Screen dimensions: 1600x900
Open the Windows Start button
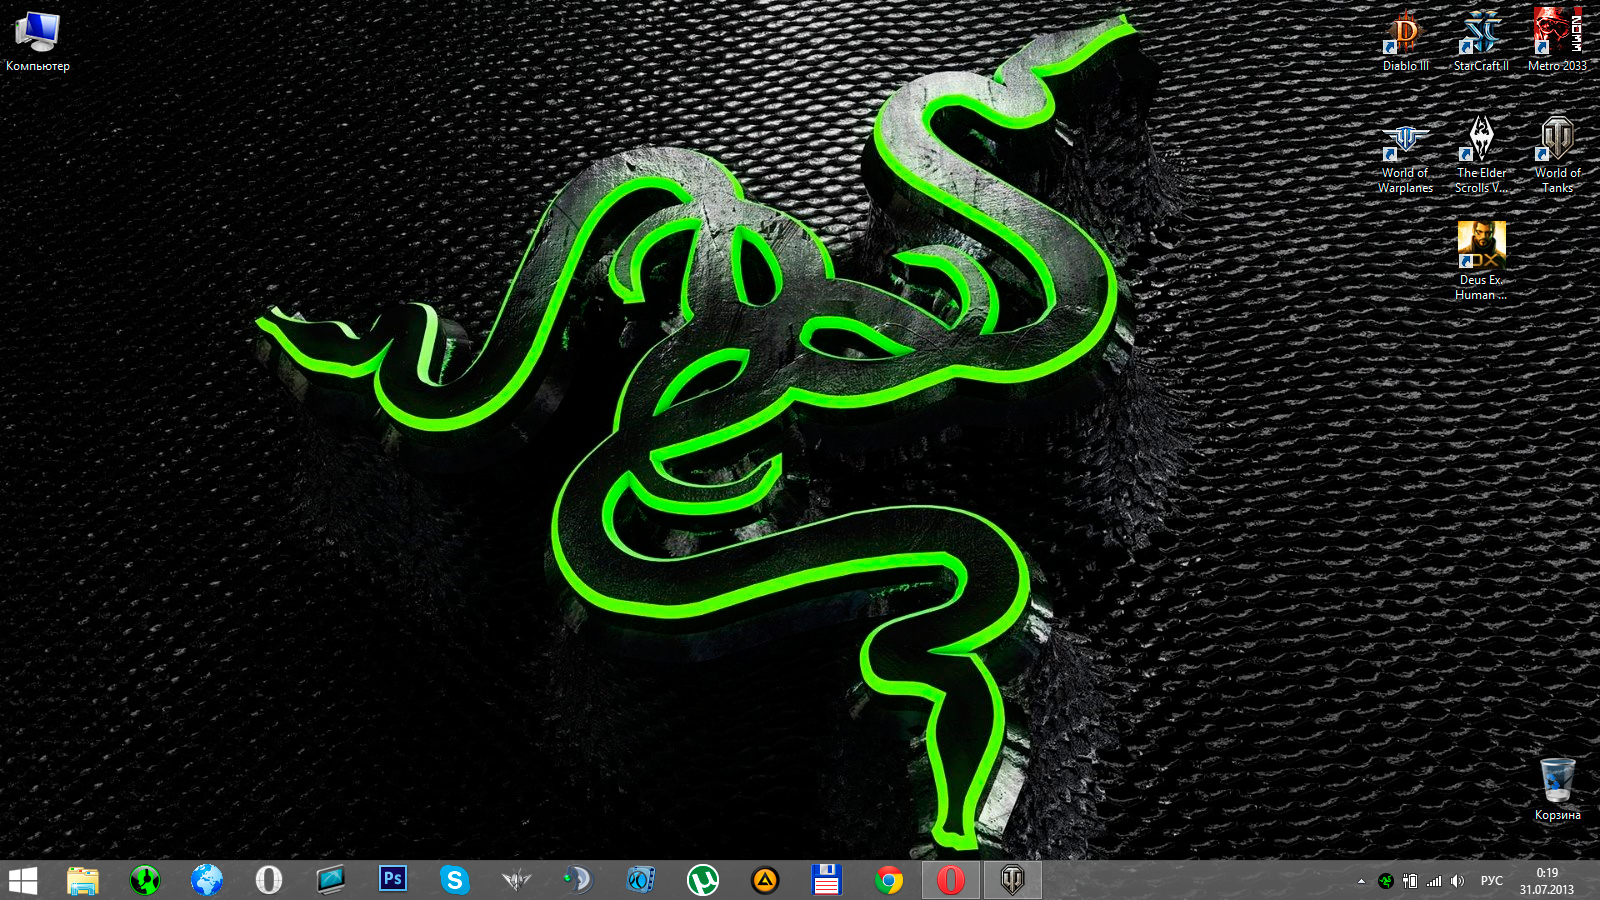(23, 881)
